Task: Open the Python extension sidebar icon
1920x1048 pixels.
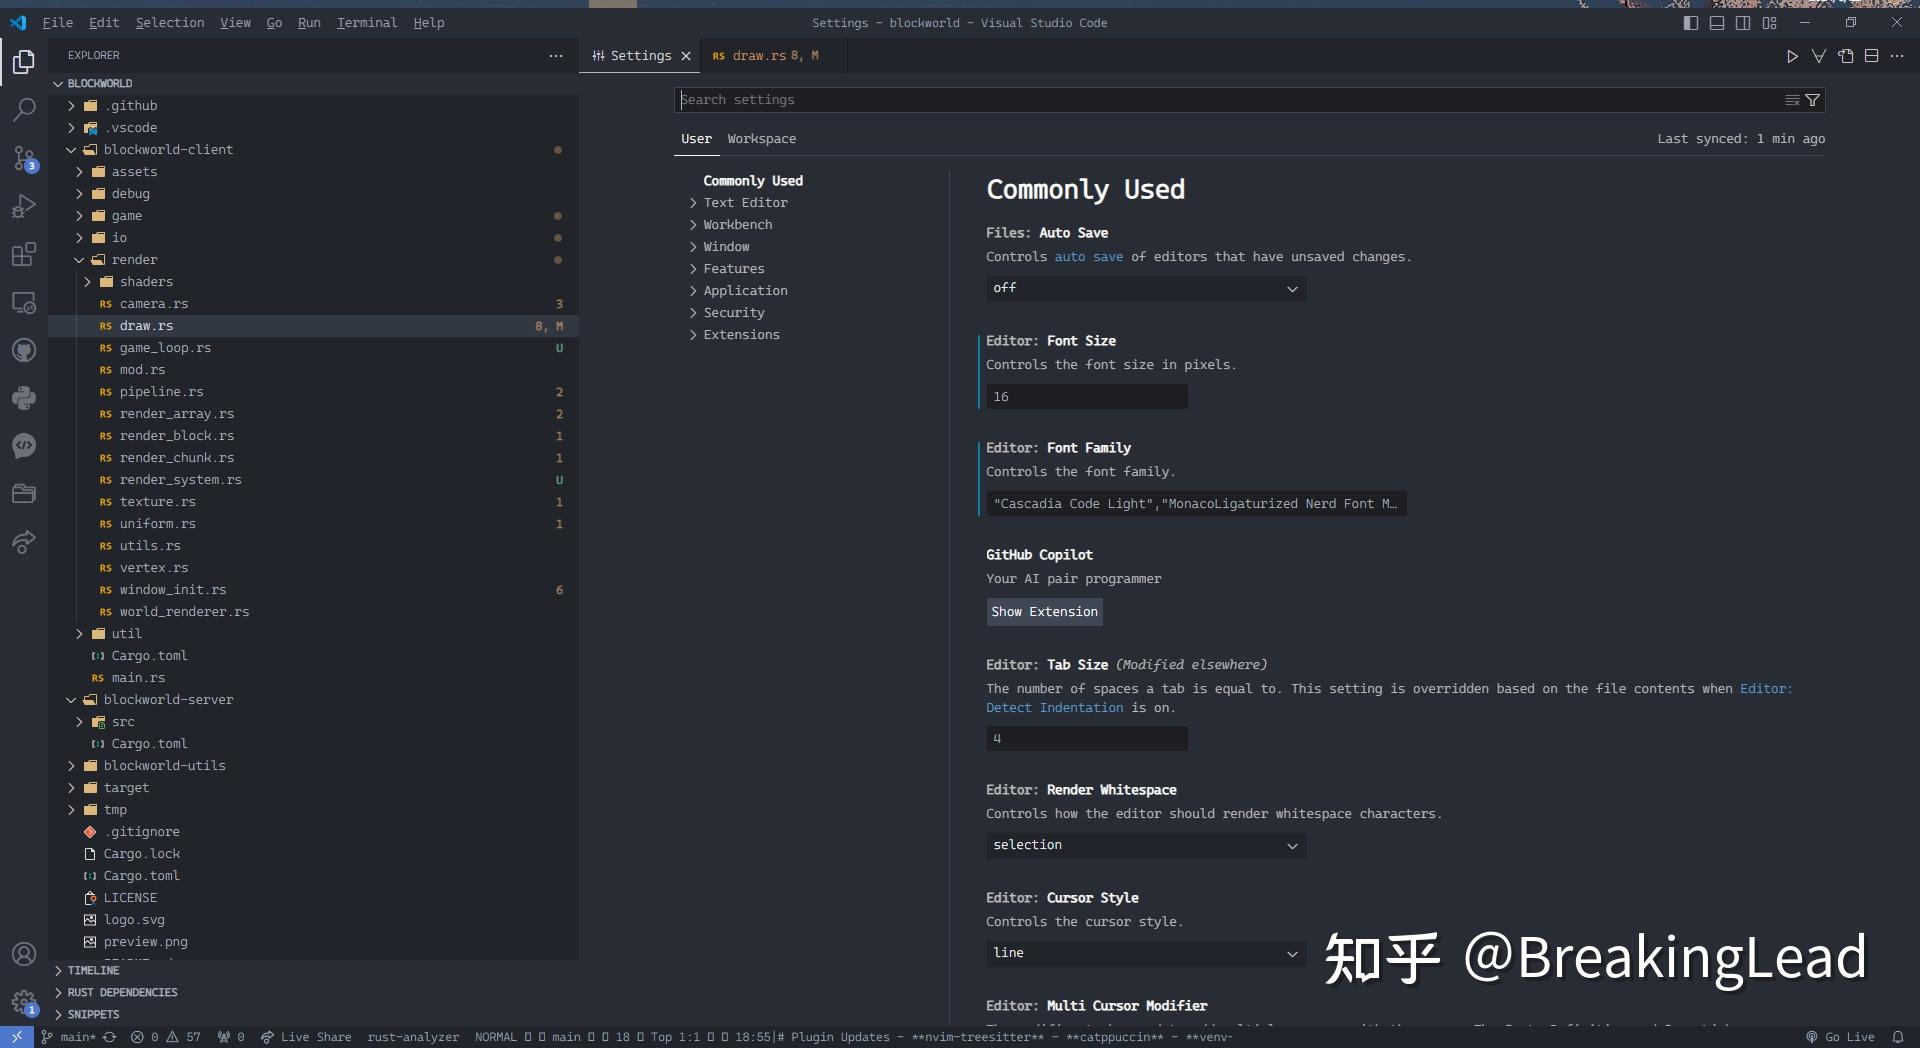Action: 24,398
